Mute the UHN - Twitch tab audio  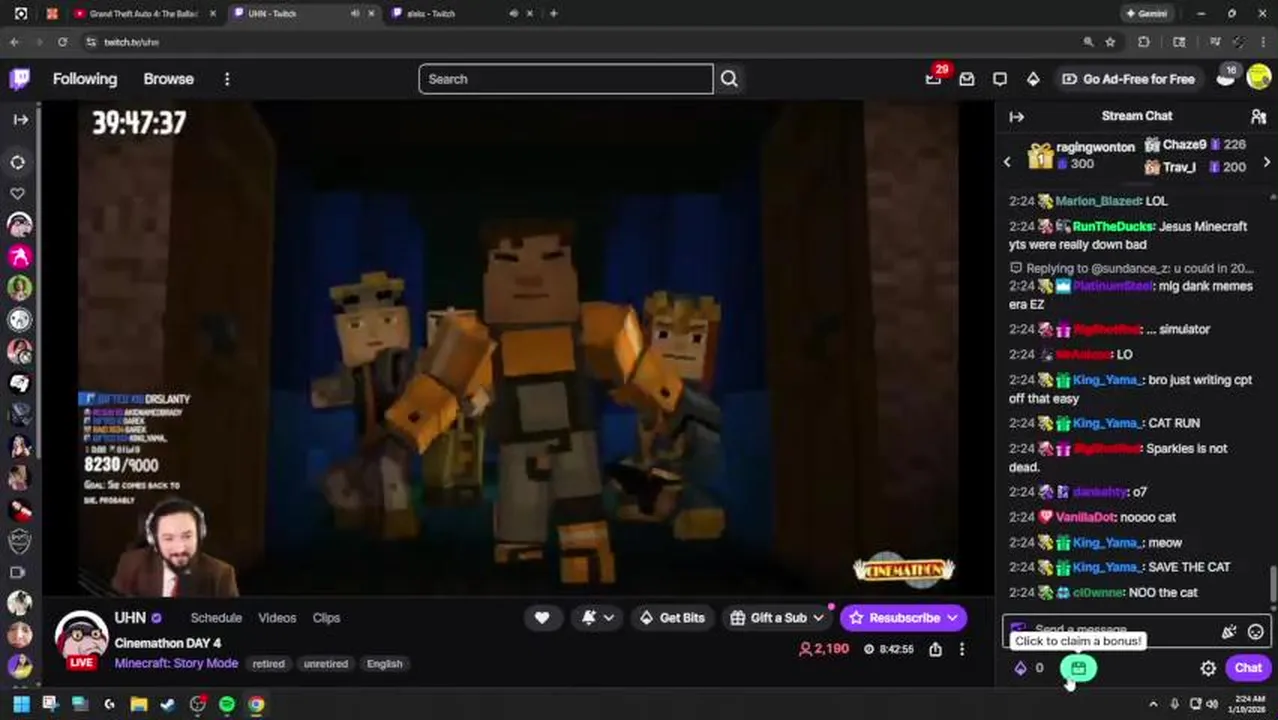(355, 14)
